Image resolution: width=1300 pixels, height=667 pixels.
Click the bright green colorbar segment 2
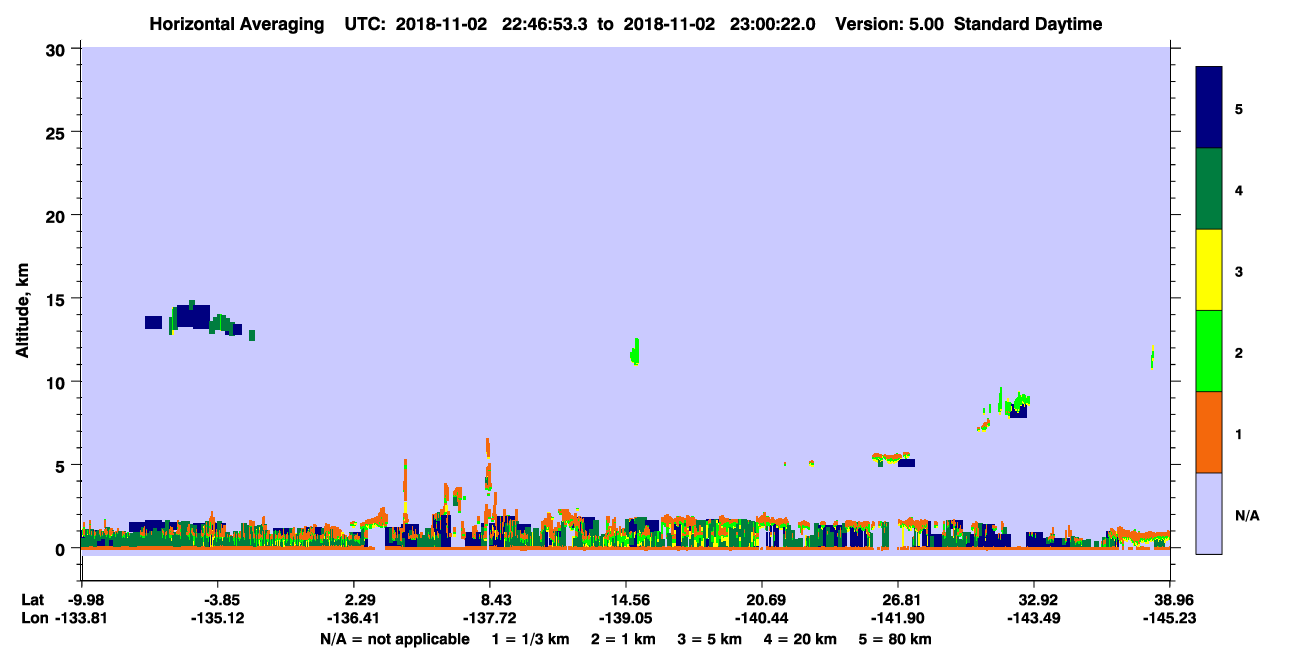coord(1209,351)
